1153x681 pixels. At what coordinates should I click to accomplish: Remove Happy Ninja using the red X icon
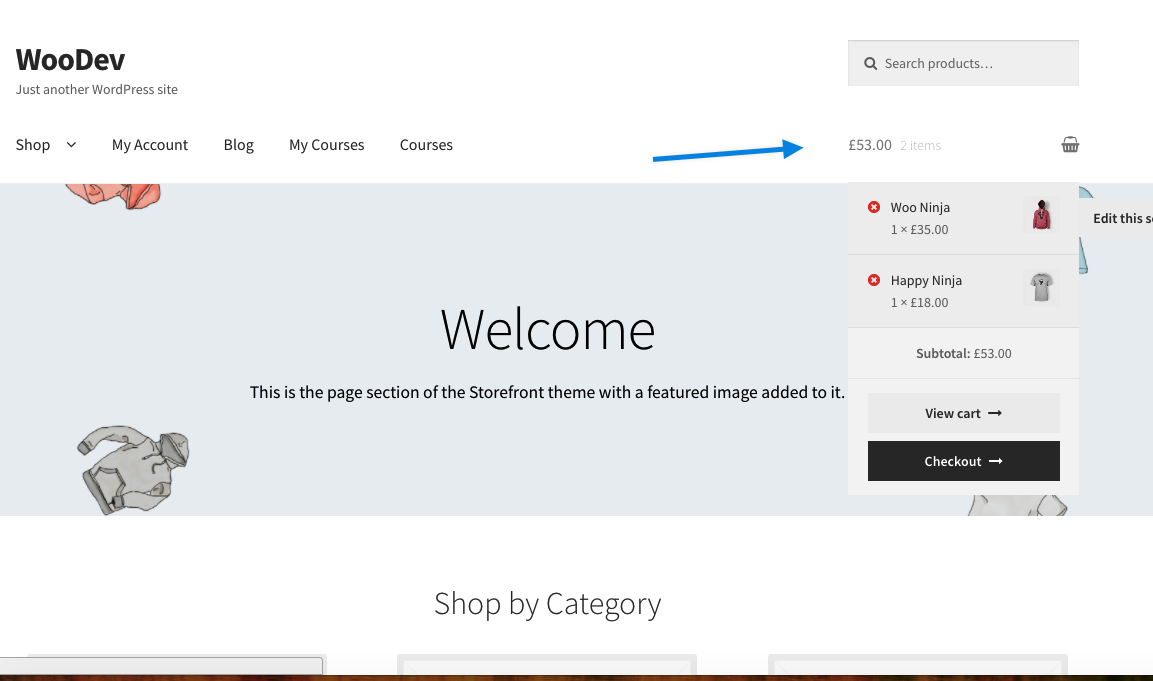pyautogui.click(x=874, y=280)
